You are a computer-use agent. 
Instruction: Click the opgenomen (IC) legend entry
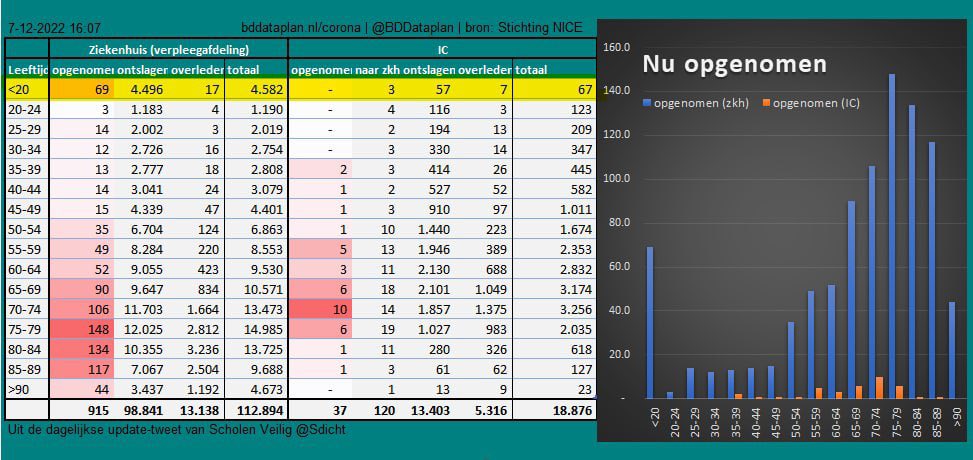point(809,103)
